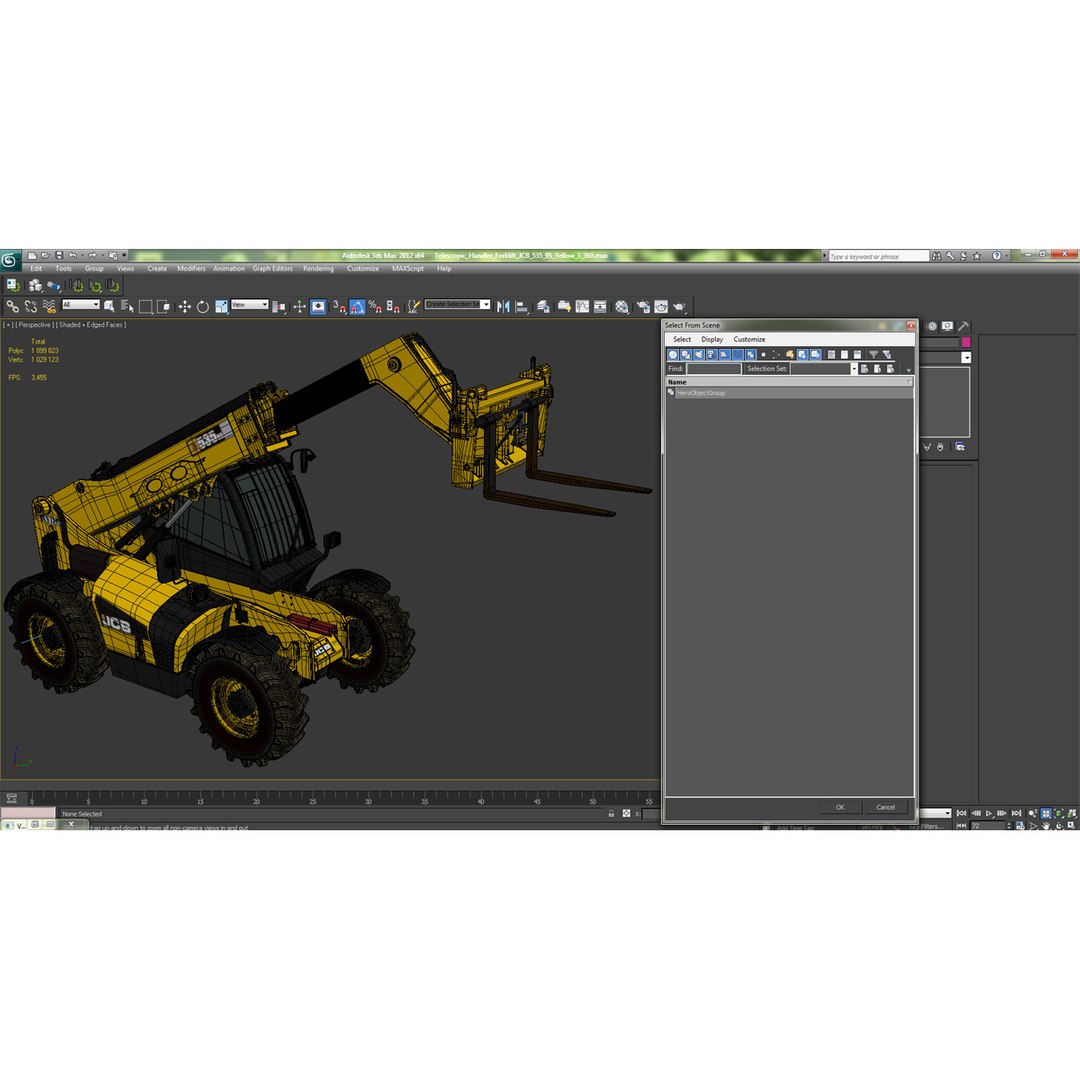Click the Shaded + Edged Faces viewport label
This screenshot has width=1080, height=1080.
tap(91, 325)
